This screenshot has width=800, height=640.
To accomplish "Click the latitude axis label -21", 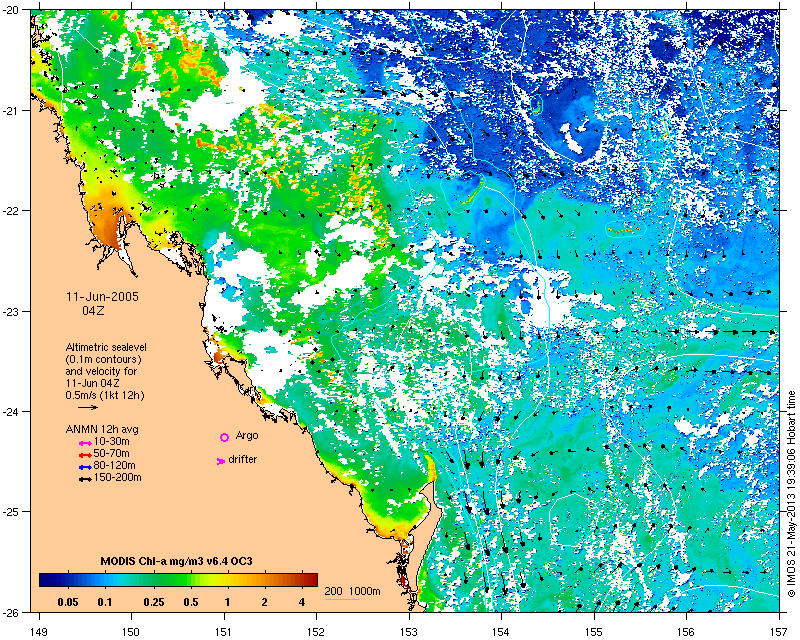I will [11, 111].
